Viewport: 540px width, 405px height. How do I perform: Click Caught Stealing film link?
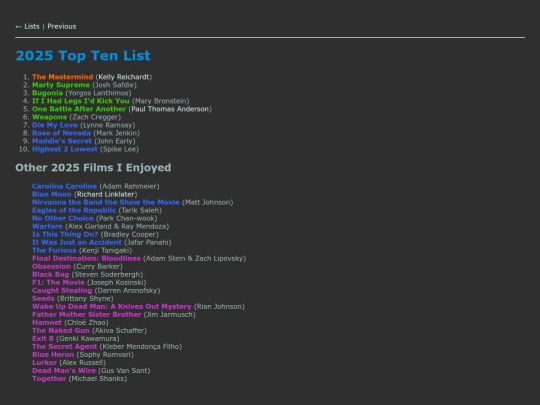[62, 291]
